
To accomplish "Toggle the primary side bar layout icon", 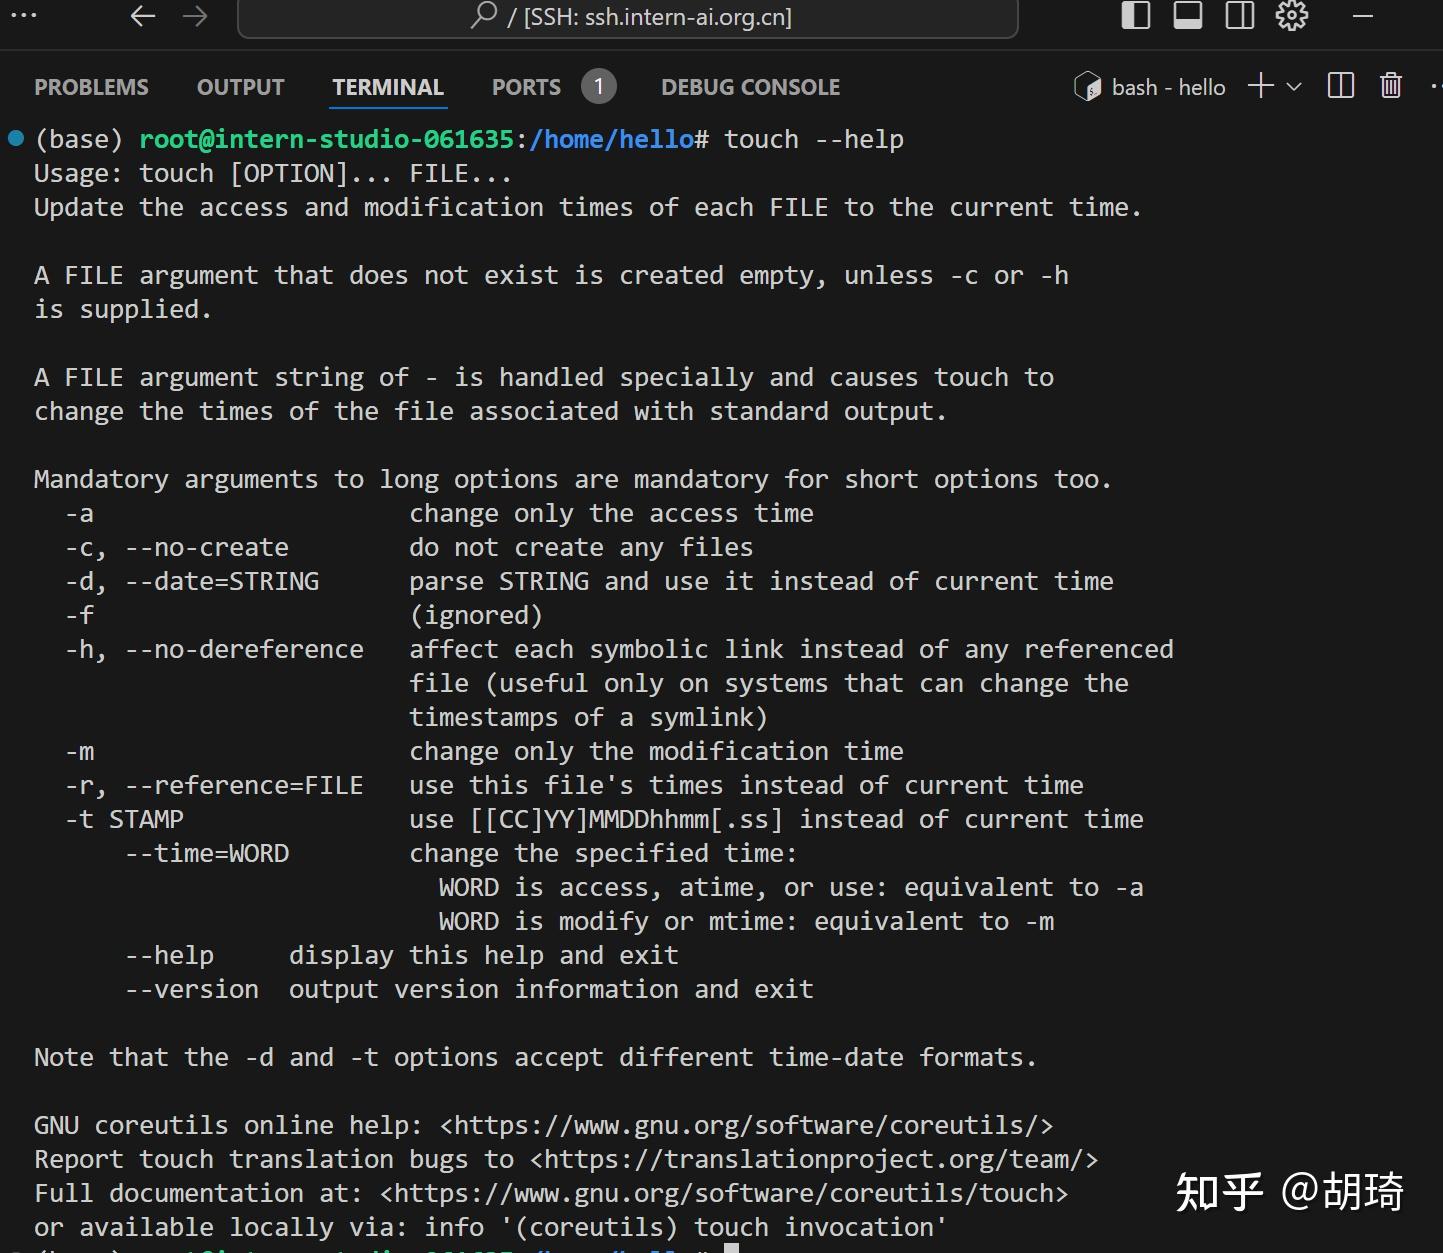I will [1136, 16].
